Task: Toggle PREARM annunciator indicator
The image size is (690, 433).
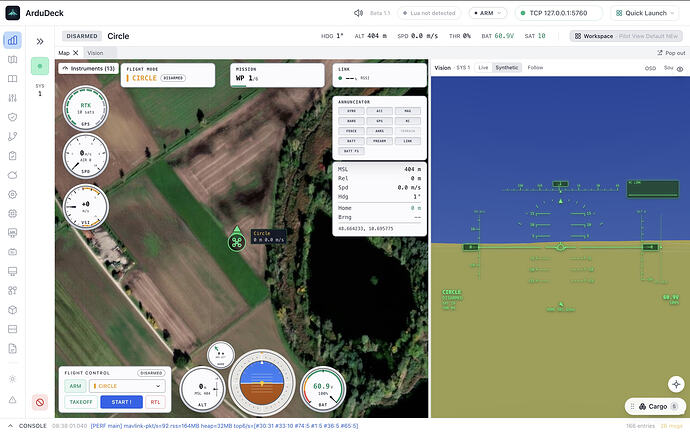Action: tap(379, 141)
